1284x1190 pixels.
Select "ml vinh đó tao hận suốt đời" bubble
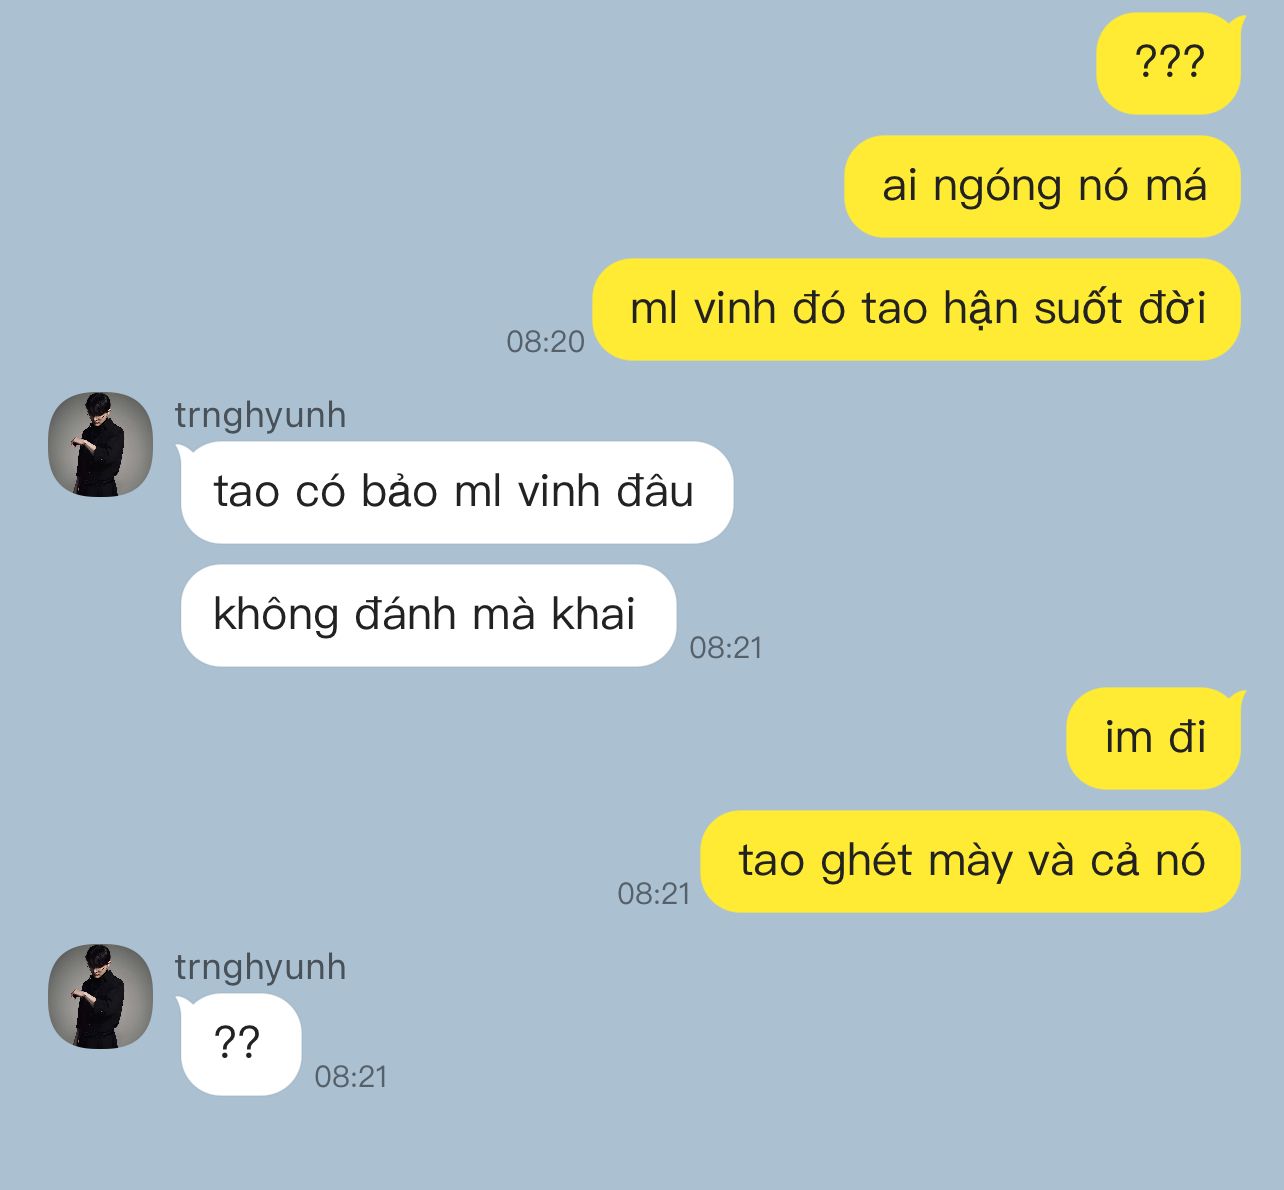917,309
